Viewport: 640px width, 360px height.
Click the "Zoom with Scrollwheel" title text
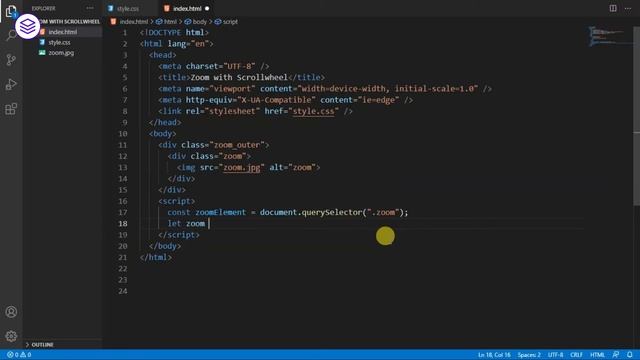point(239,78)
